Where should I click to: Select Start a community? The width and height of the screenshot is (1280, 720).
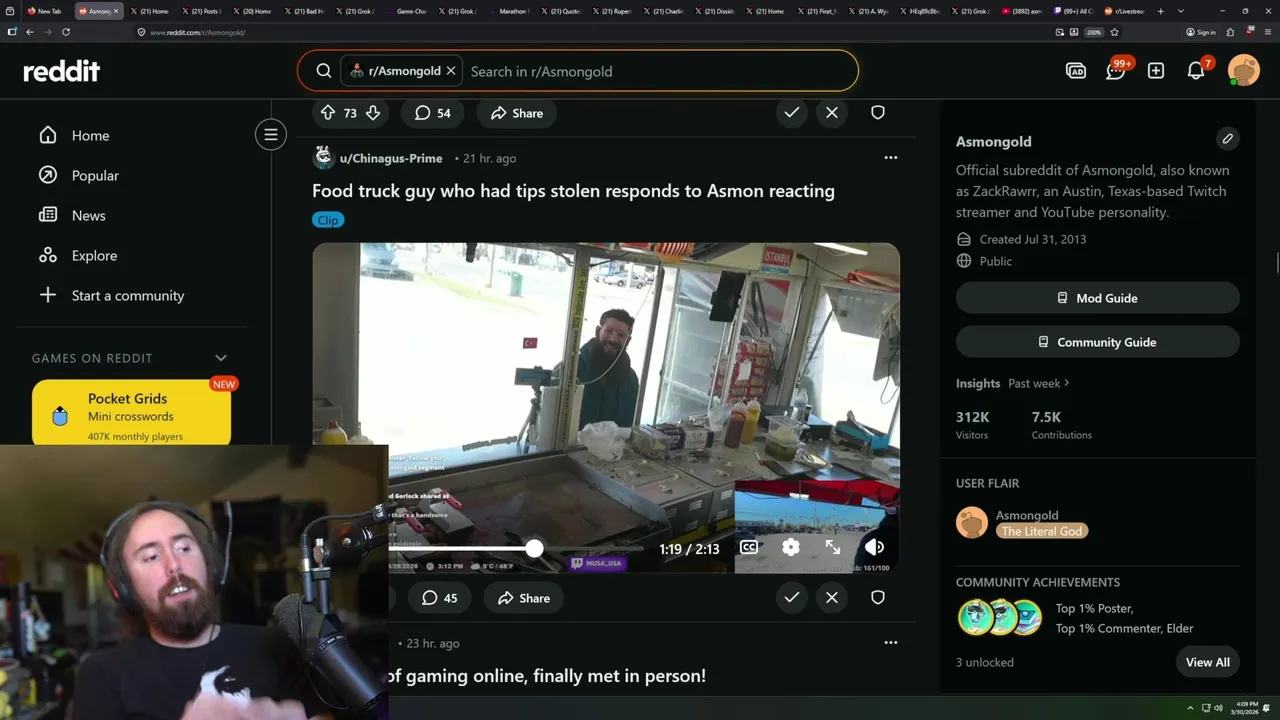[x=130, y=295]
